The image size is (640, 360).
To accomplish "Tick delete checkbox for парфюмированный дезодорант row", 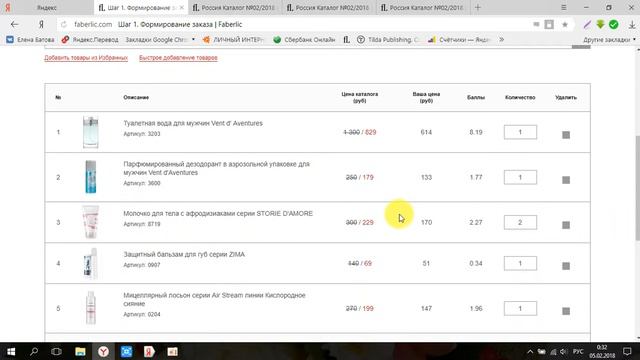I will click(566, 180).
